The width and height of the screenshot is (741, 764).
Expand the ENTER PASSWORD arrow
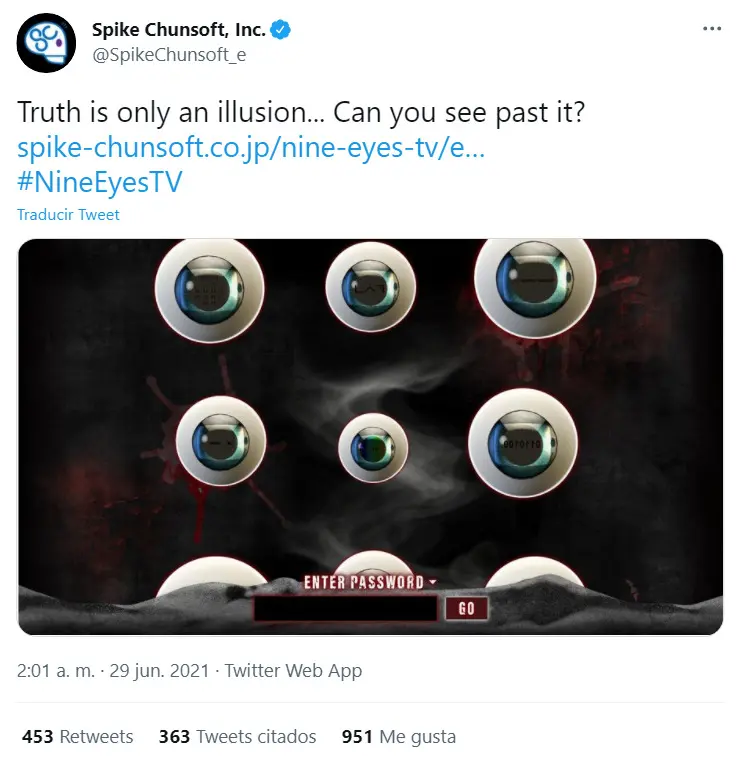coord(433,582)
